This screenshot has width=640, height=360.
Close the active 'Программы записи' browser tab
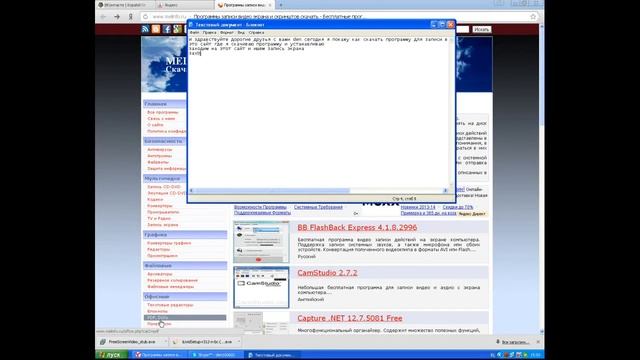(x=270, y=5)
